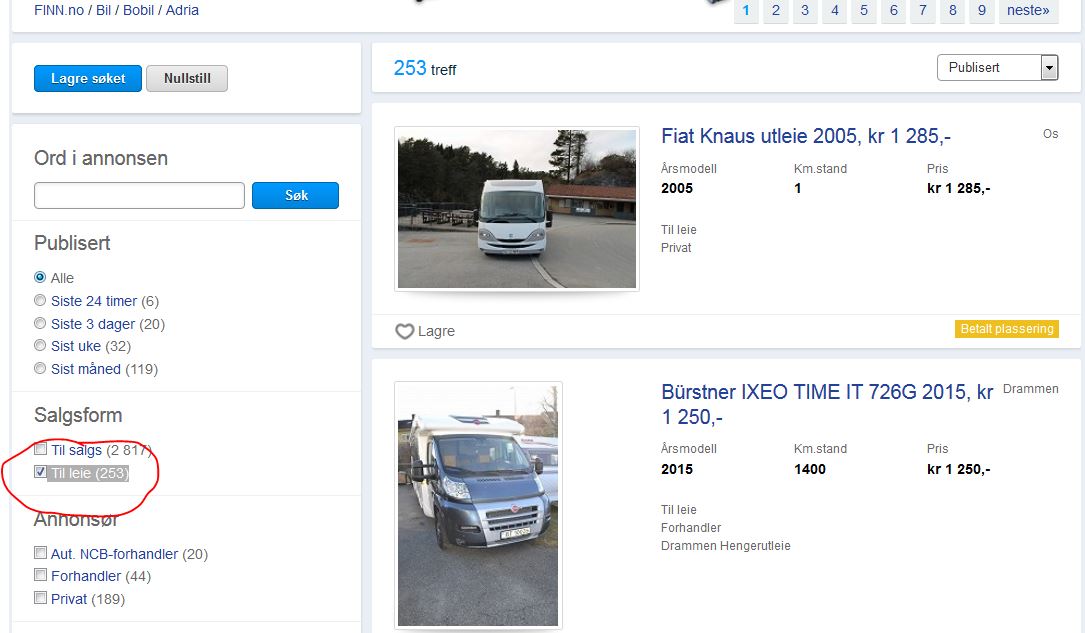Click the kr 1 250,- price value
Screen dimensions: 1085x633
point(958,469)
